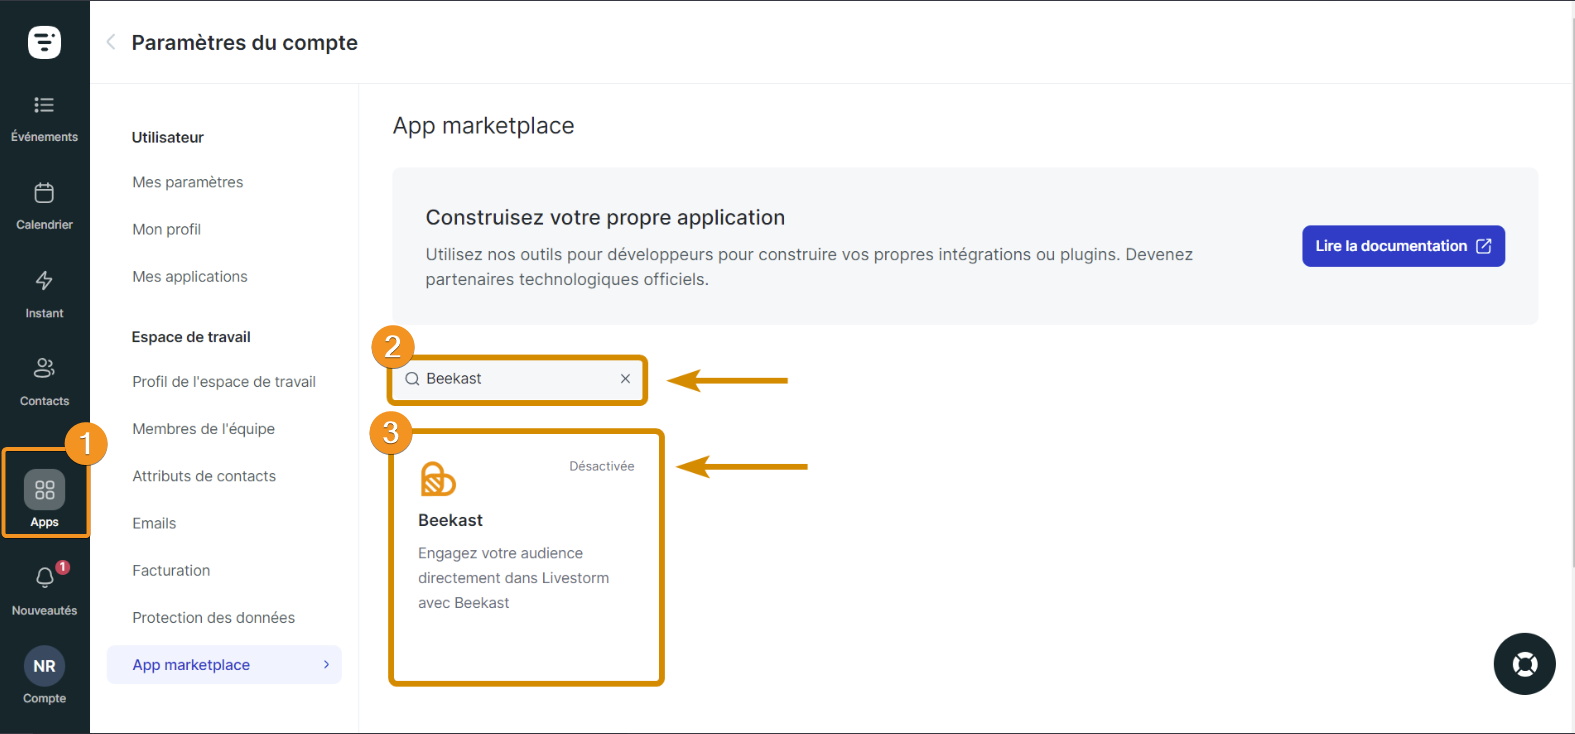Open Attributs de contacts settings
The height and width of the screenshot is (734, 1575).
click(x=204, y=476)
